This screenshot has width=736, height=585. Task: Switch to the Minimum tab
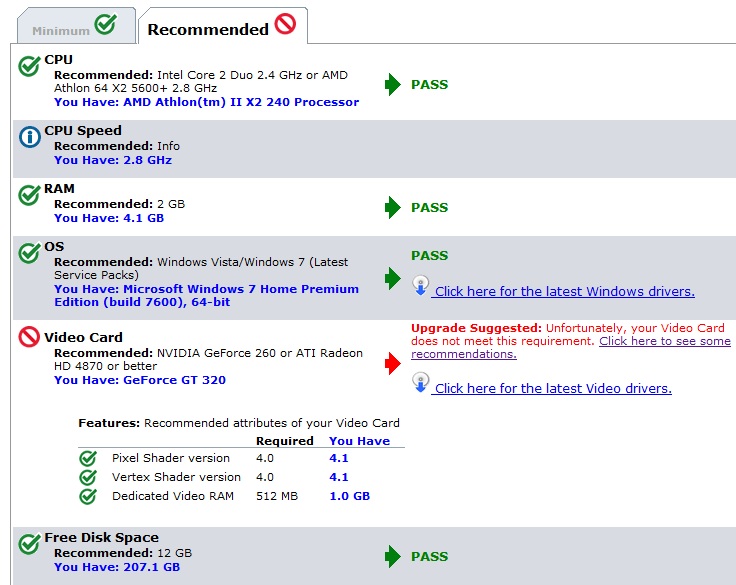pyautogui.click(x=77, y=26)
